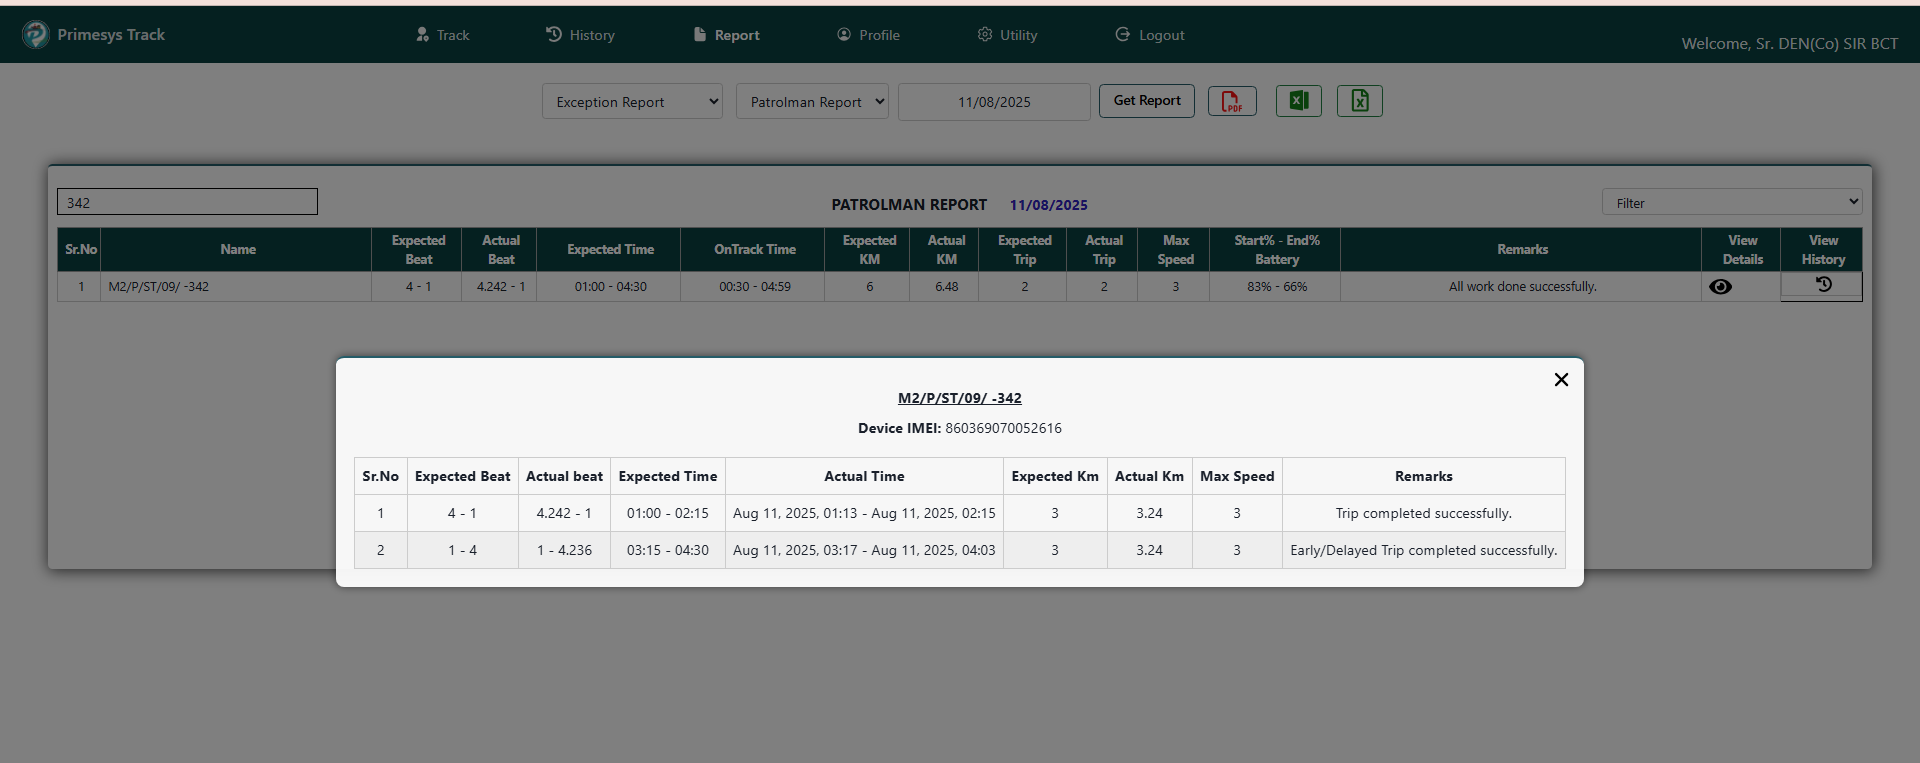Go to the History menu
The width and height of the screenshot is (1920, 763).
pyautogui.click(x=580, y=35)
